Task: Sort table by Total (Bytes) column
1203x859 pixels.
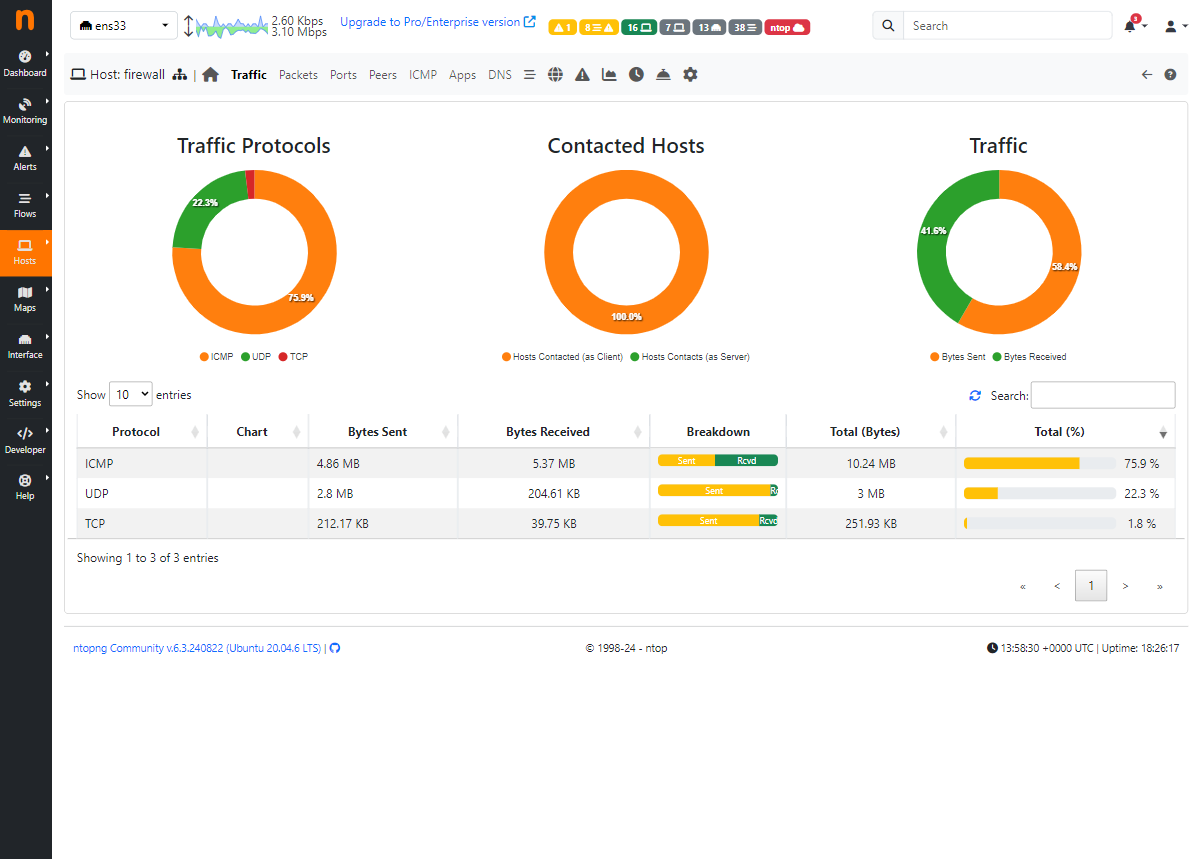Action: (871, 432)
